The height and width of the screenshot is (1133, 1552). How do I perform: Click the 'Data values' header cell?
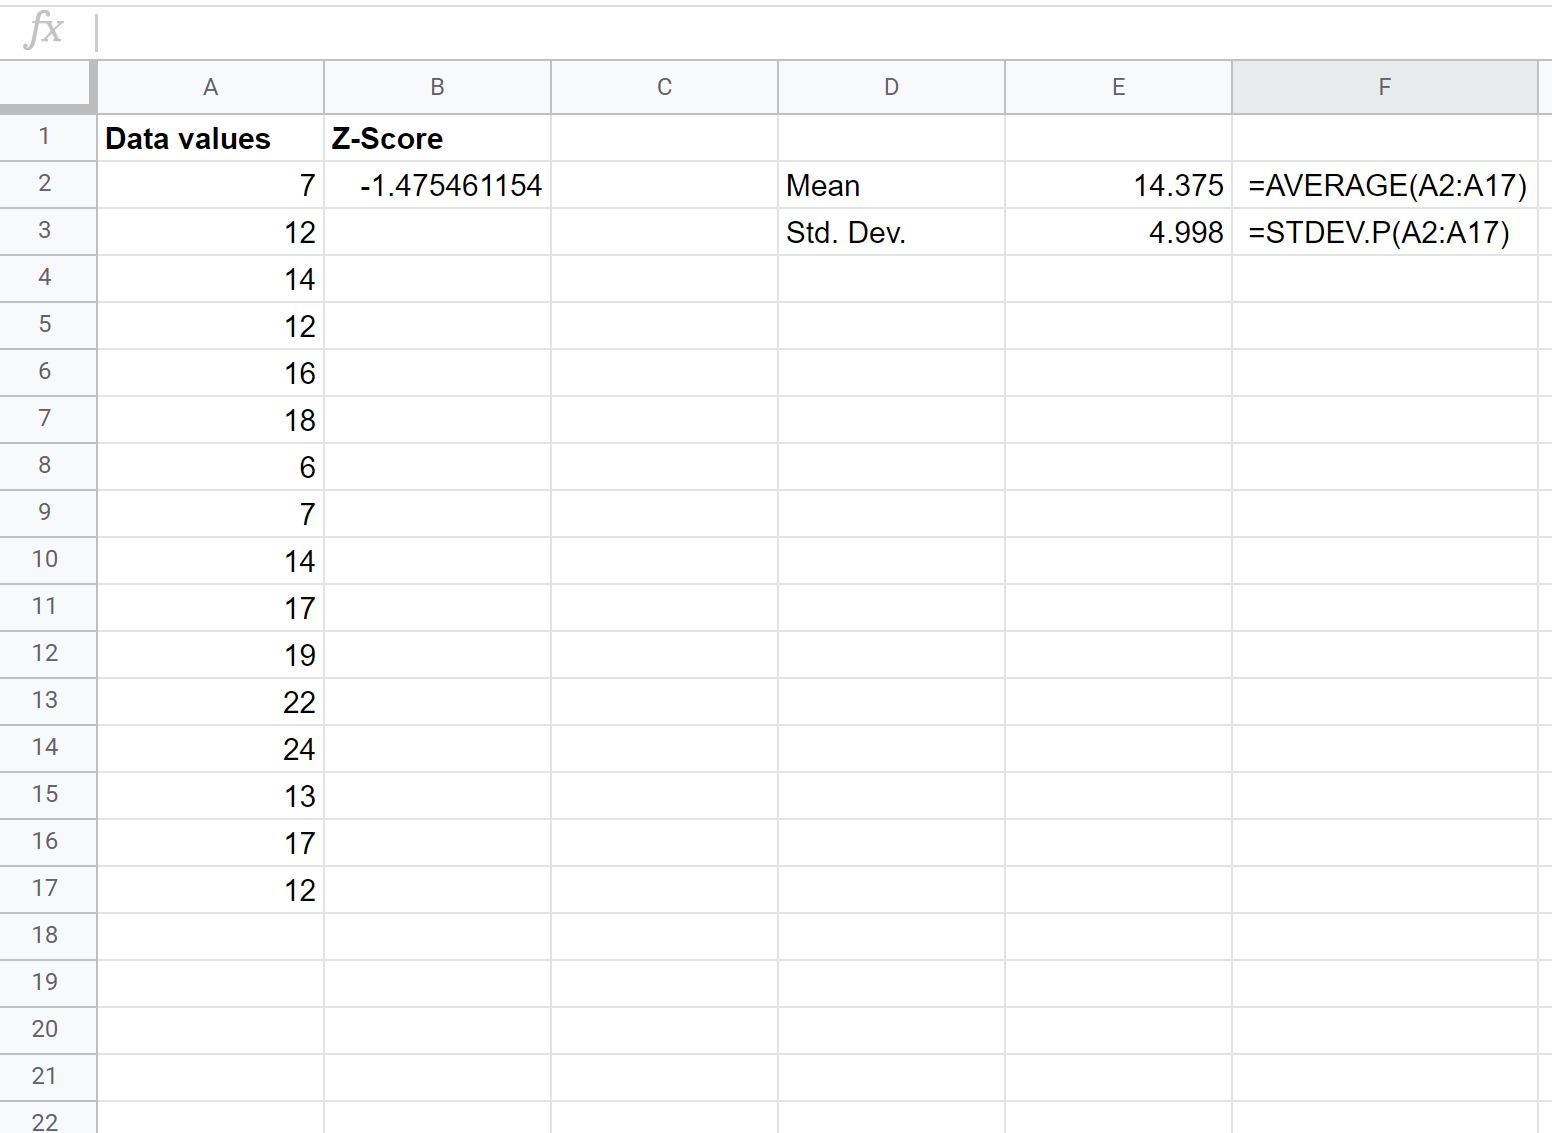pyautogui.click(x=211, y=138)
